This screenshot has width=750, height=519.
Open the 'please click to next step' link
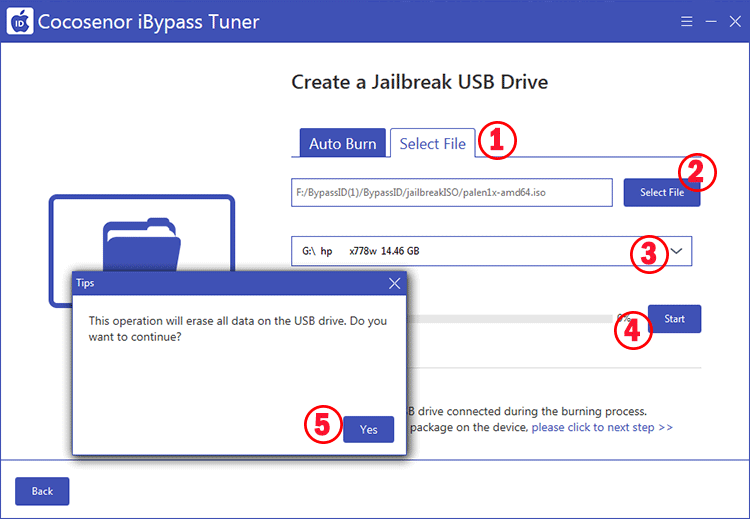tap(602, 427)
